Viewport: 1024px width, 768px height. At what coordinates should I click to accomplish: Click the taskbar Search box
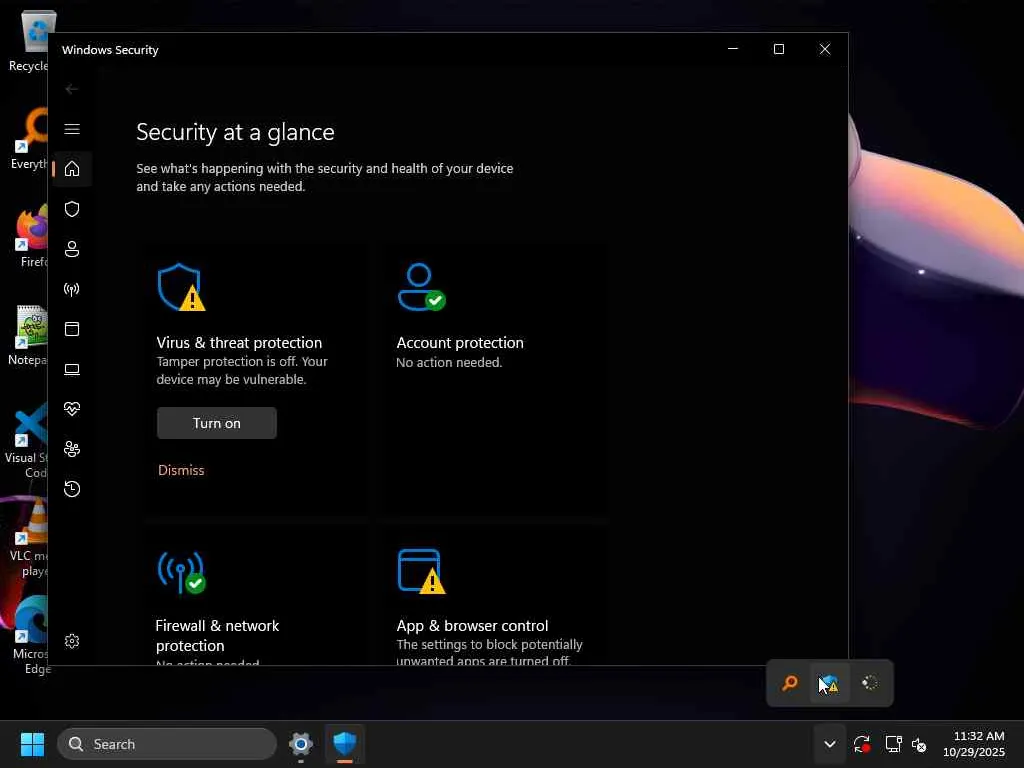click(x=167, y=744)
